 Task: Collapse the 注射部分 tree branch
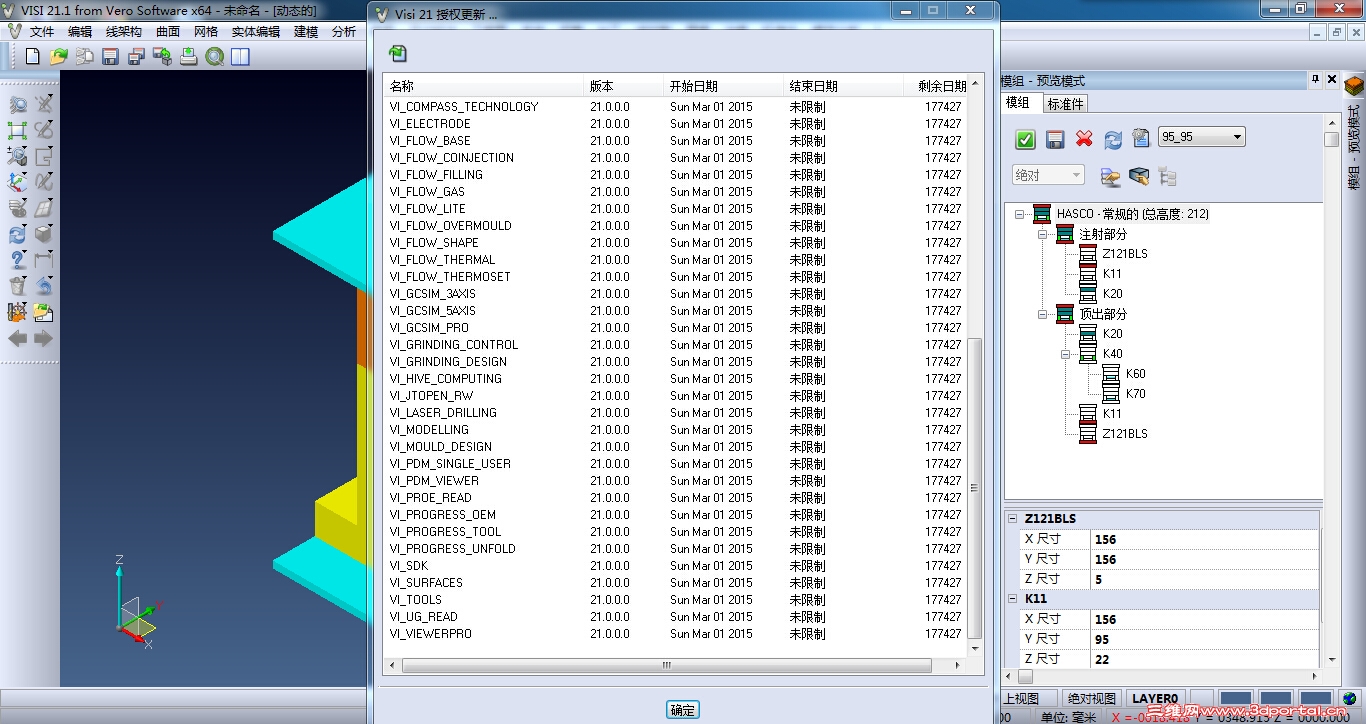(x=1043, y=234)
